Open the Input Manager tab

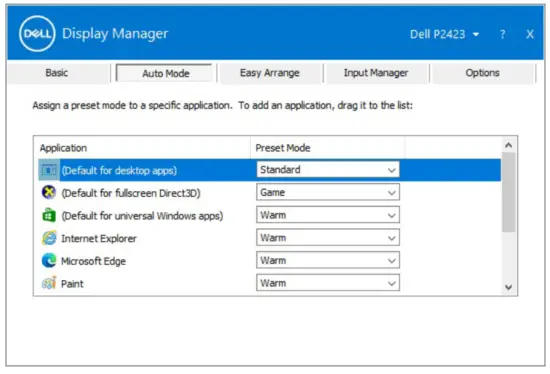click(376, 73)
